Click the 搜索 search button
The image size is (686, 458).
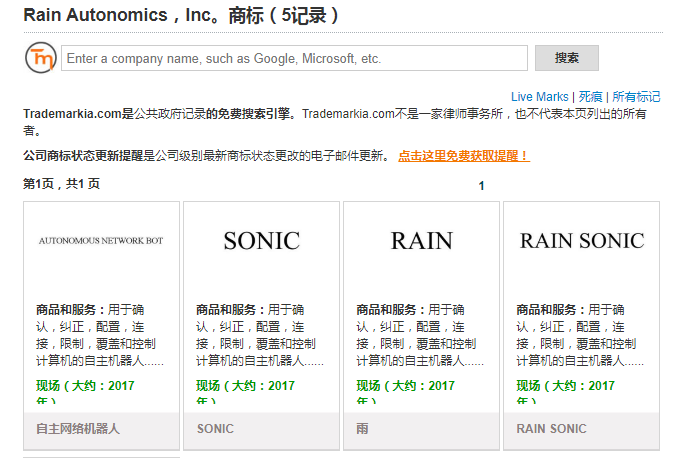click(x=567, y=58)
